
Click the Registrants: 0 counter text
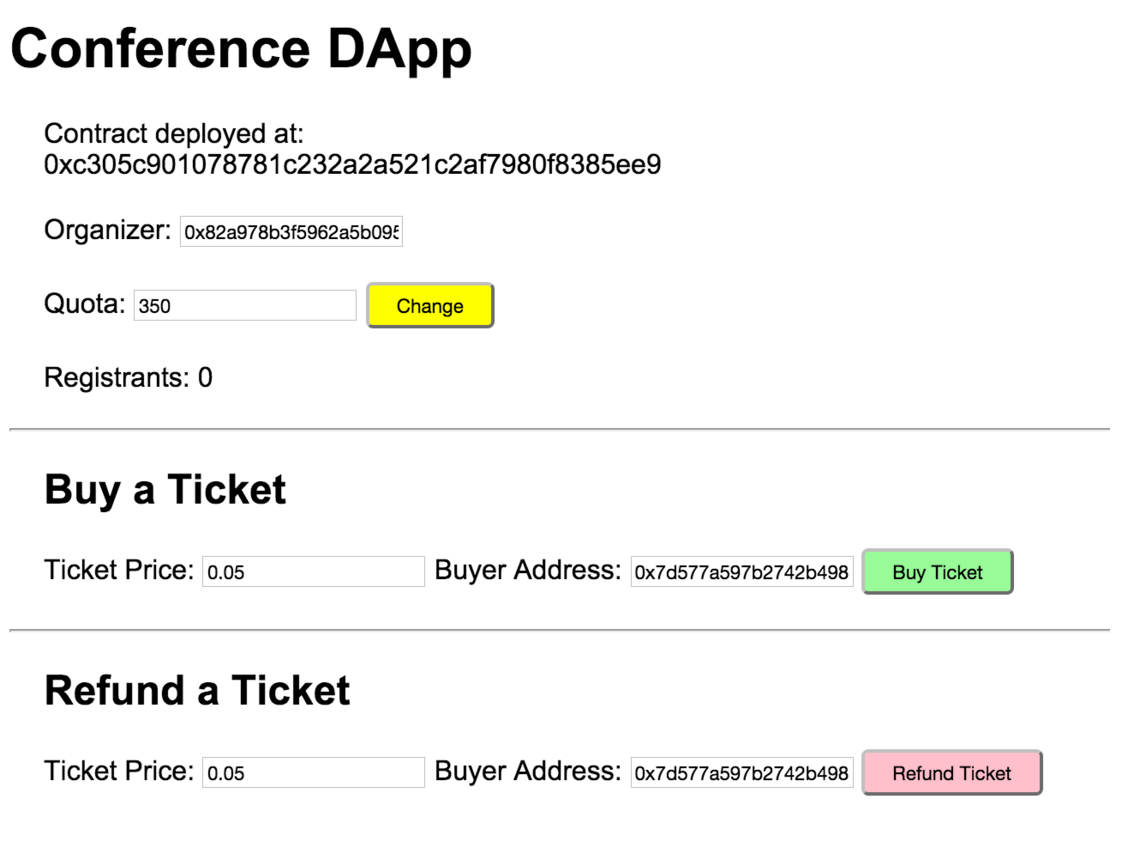point(129,378)
